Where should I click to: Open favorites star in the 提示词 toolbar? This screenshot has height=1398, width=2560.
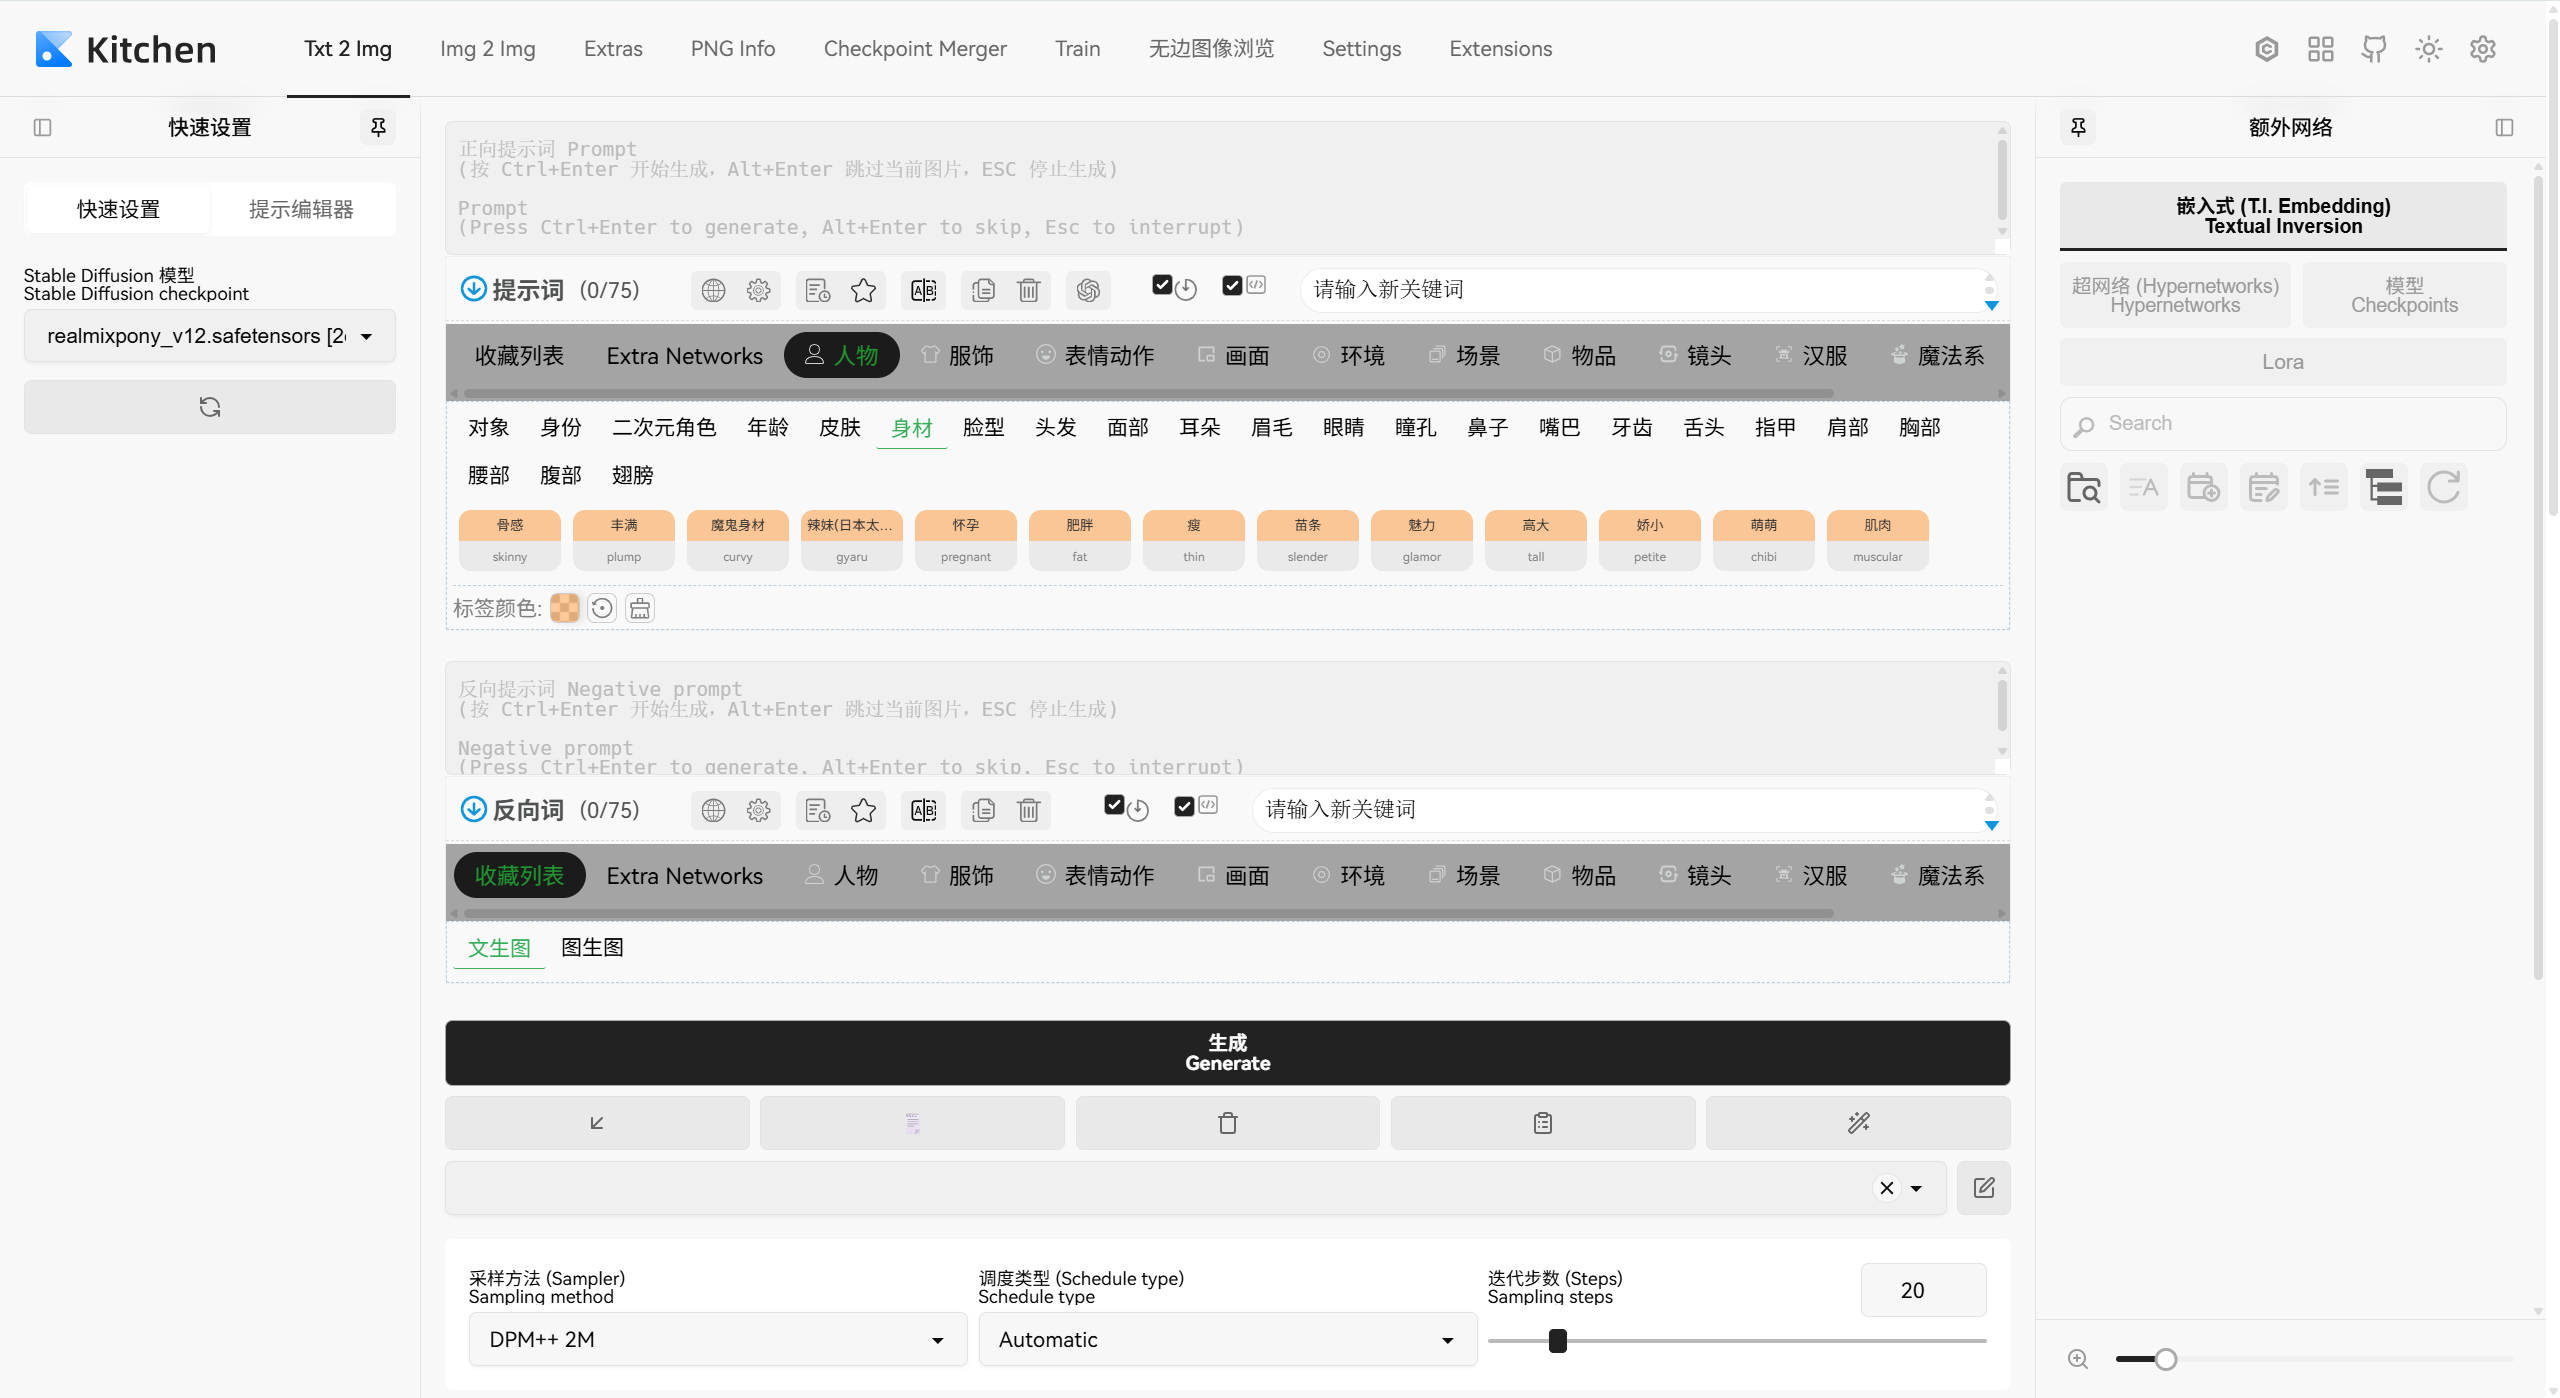[863, 291]
